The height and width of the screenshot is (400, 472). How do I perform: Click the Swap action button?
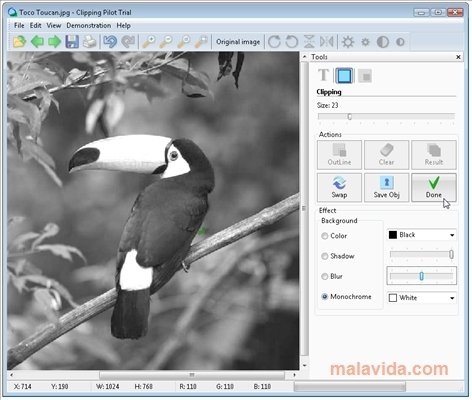[339, 187]
